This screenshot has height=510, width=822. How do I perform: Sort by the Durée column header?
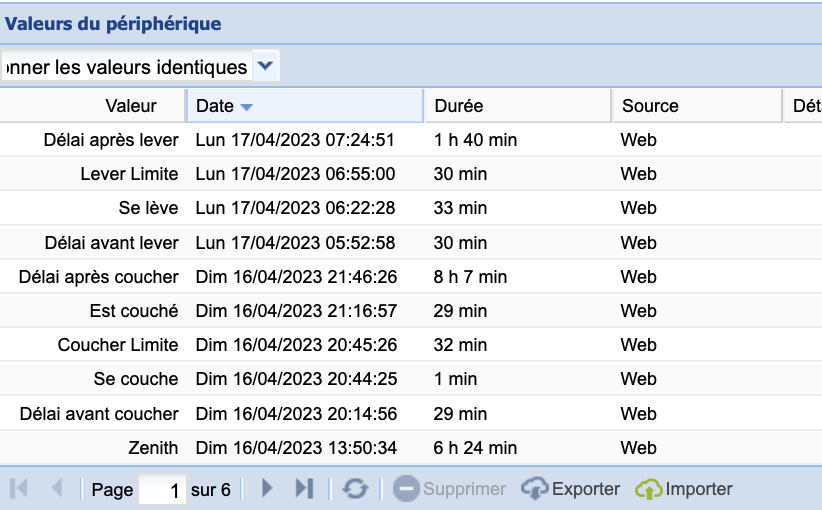tap(458, 106)
